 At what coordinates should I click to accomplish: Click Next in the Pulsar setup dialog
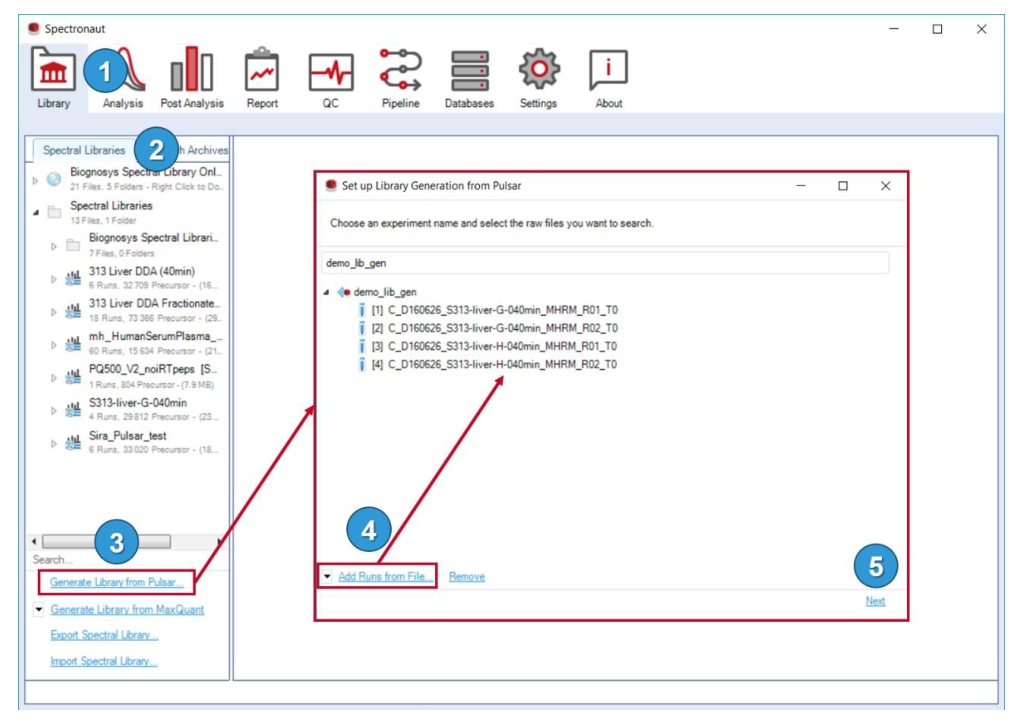pyautogui.click(x=876, y=601)
